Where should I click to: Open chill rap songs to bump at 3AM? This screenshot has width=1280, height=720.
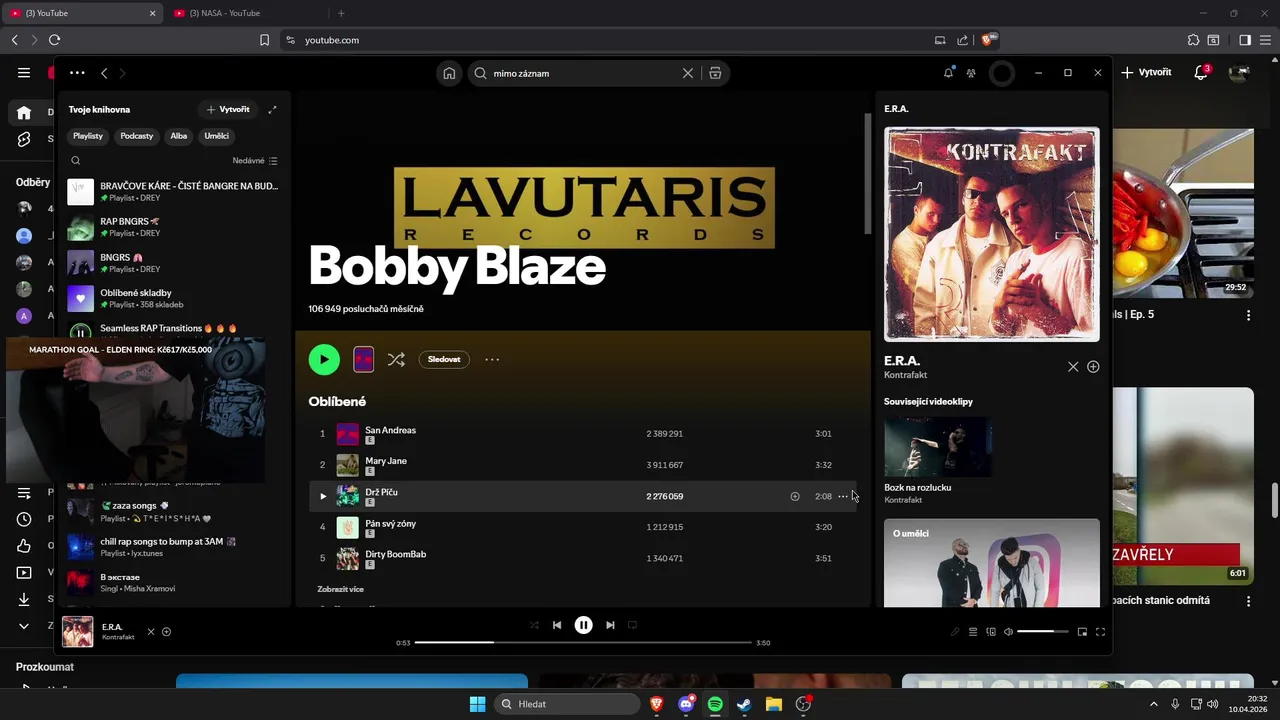pos(173,546)
